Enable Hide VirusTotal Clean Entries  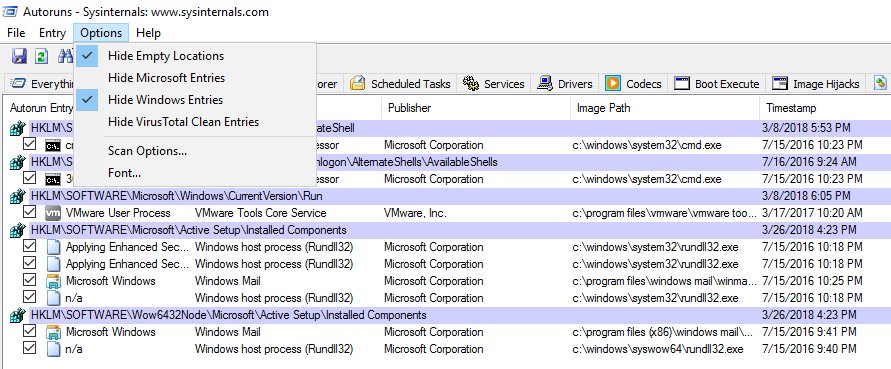coord(195,122)
